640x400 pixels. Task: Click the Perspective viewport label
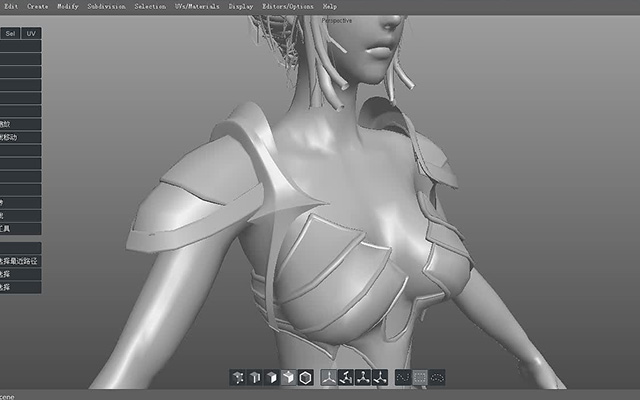(337, 20)
